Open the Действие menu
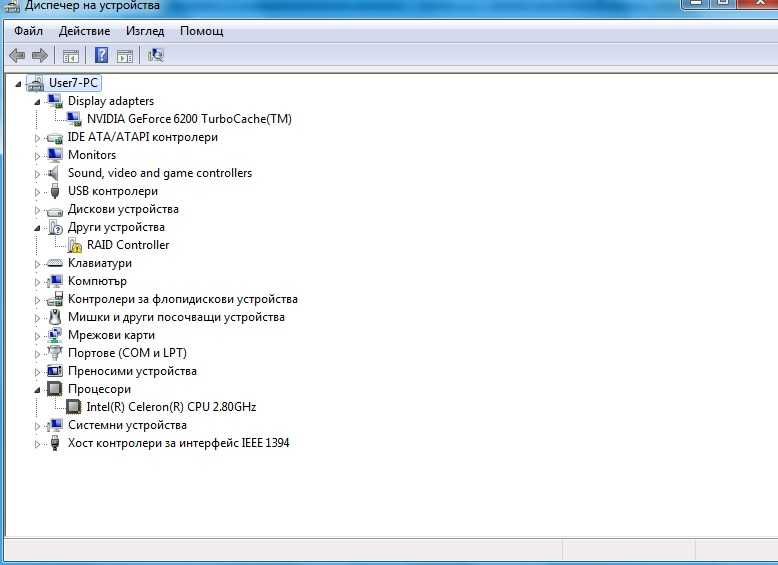This screenshot has height=565, width=778. (x=84, y=31)
